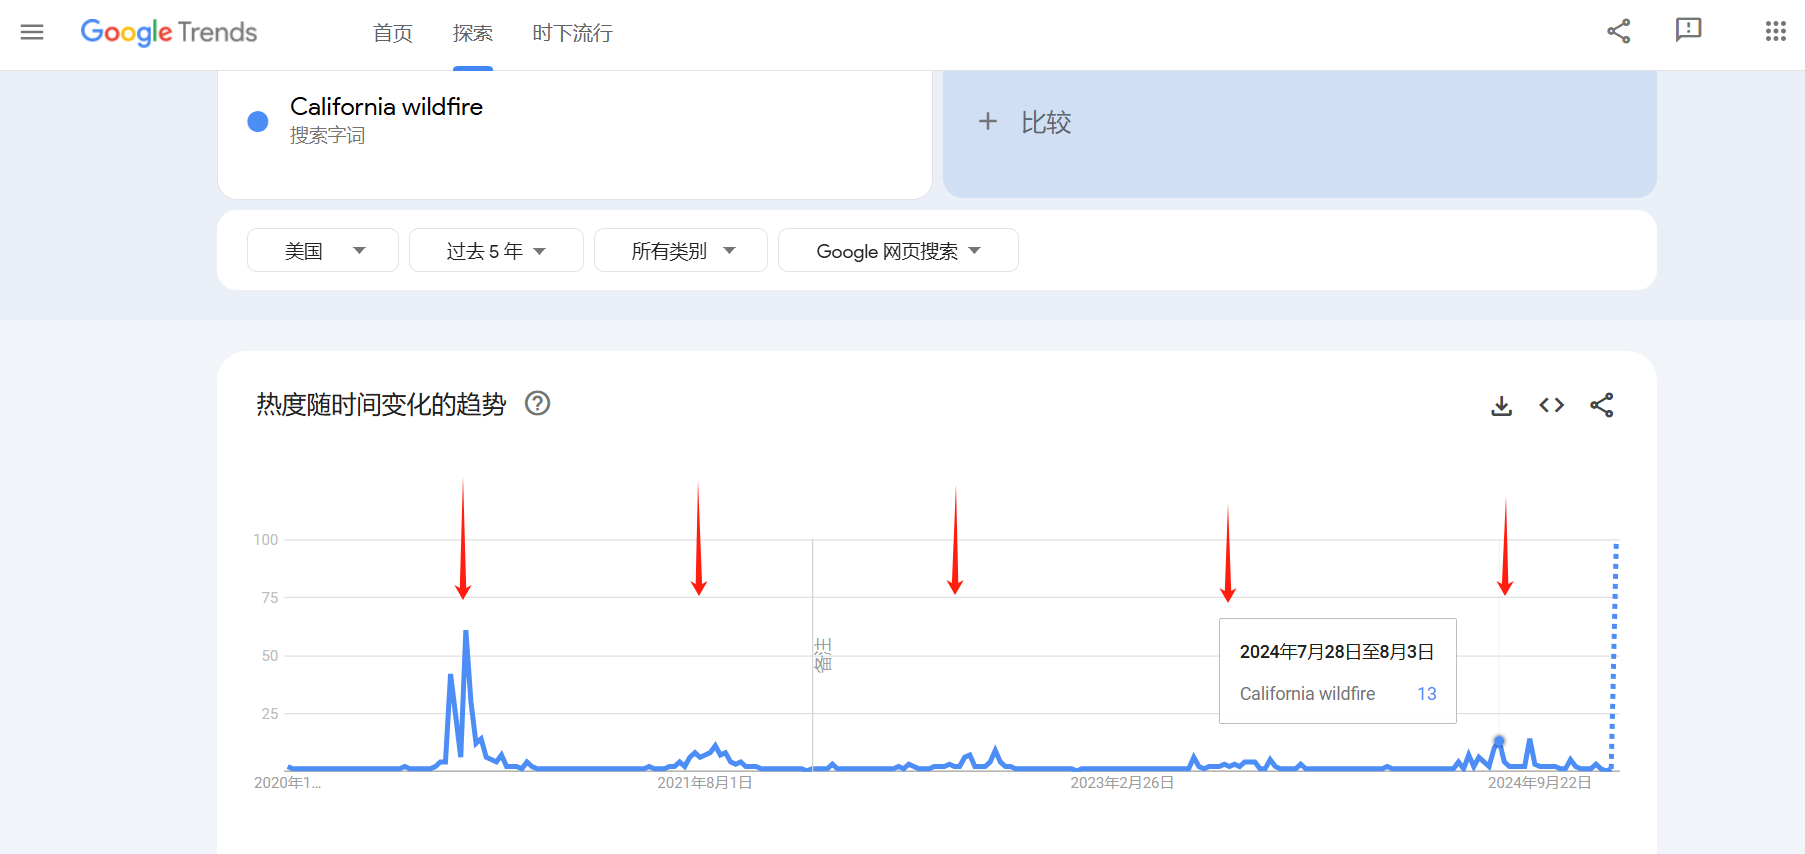Image resolution: width=1805 pixels, height=854 pixels.
Task: Click the blue California wildfire color dot
Action: coord(258,121)
